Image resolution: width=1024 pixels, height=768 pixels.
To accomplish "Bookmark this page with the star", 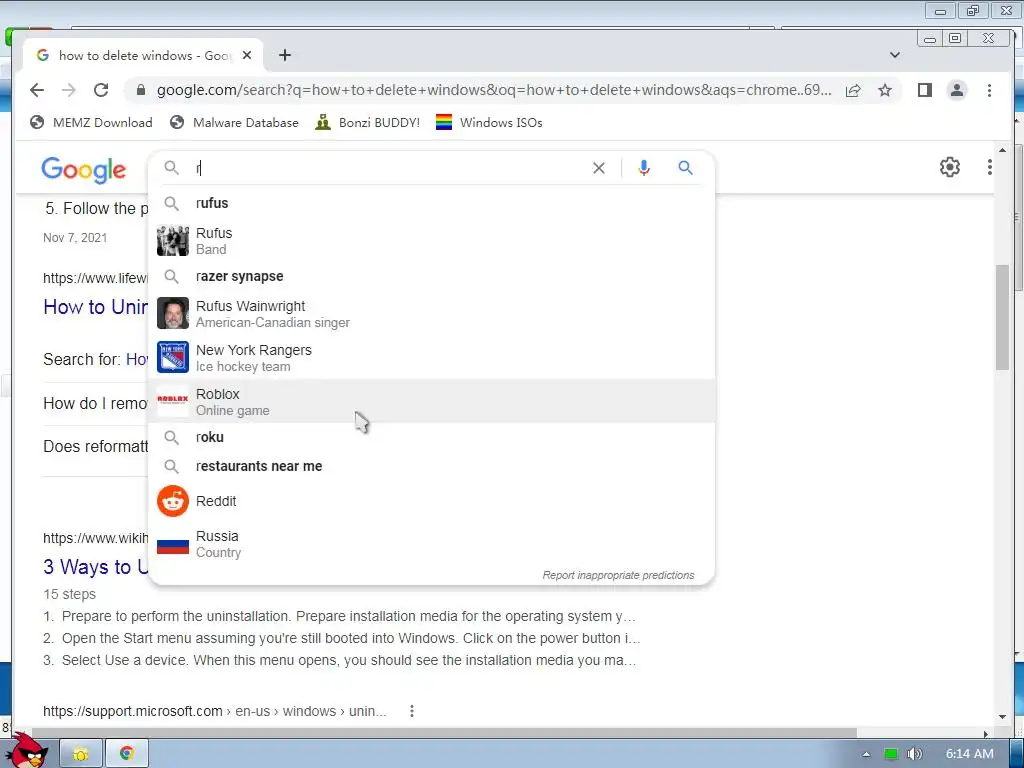I will tap(885, 90).
